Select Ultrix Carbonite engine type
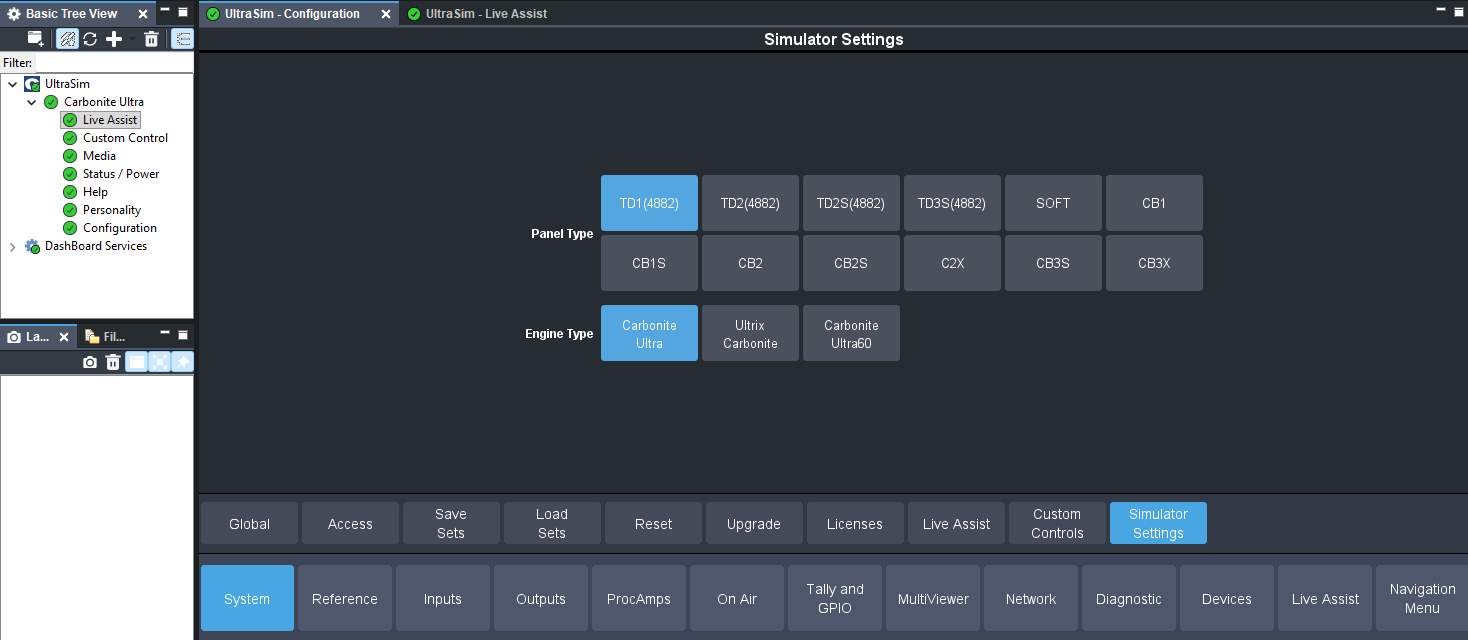The height and width of the screenshot is (640, 1468). [750, 333]
